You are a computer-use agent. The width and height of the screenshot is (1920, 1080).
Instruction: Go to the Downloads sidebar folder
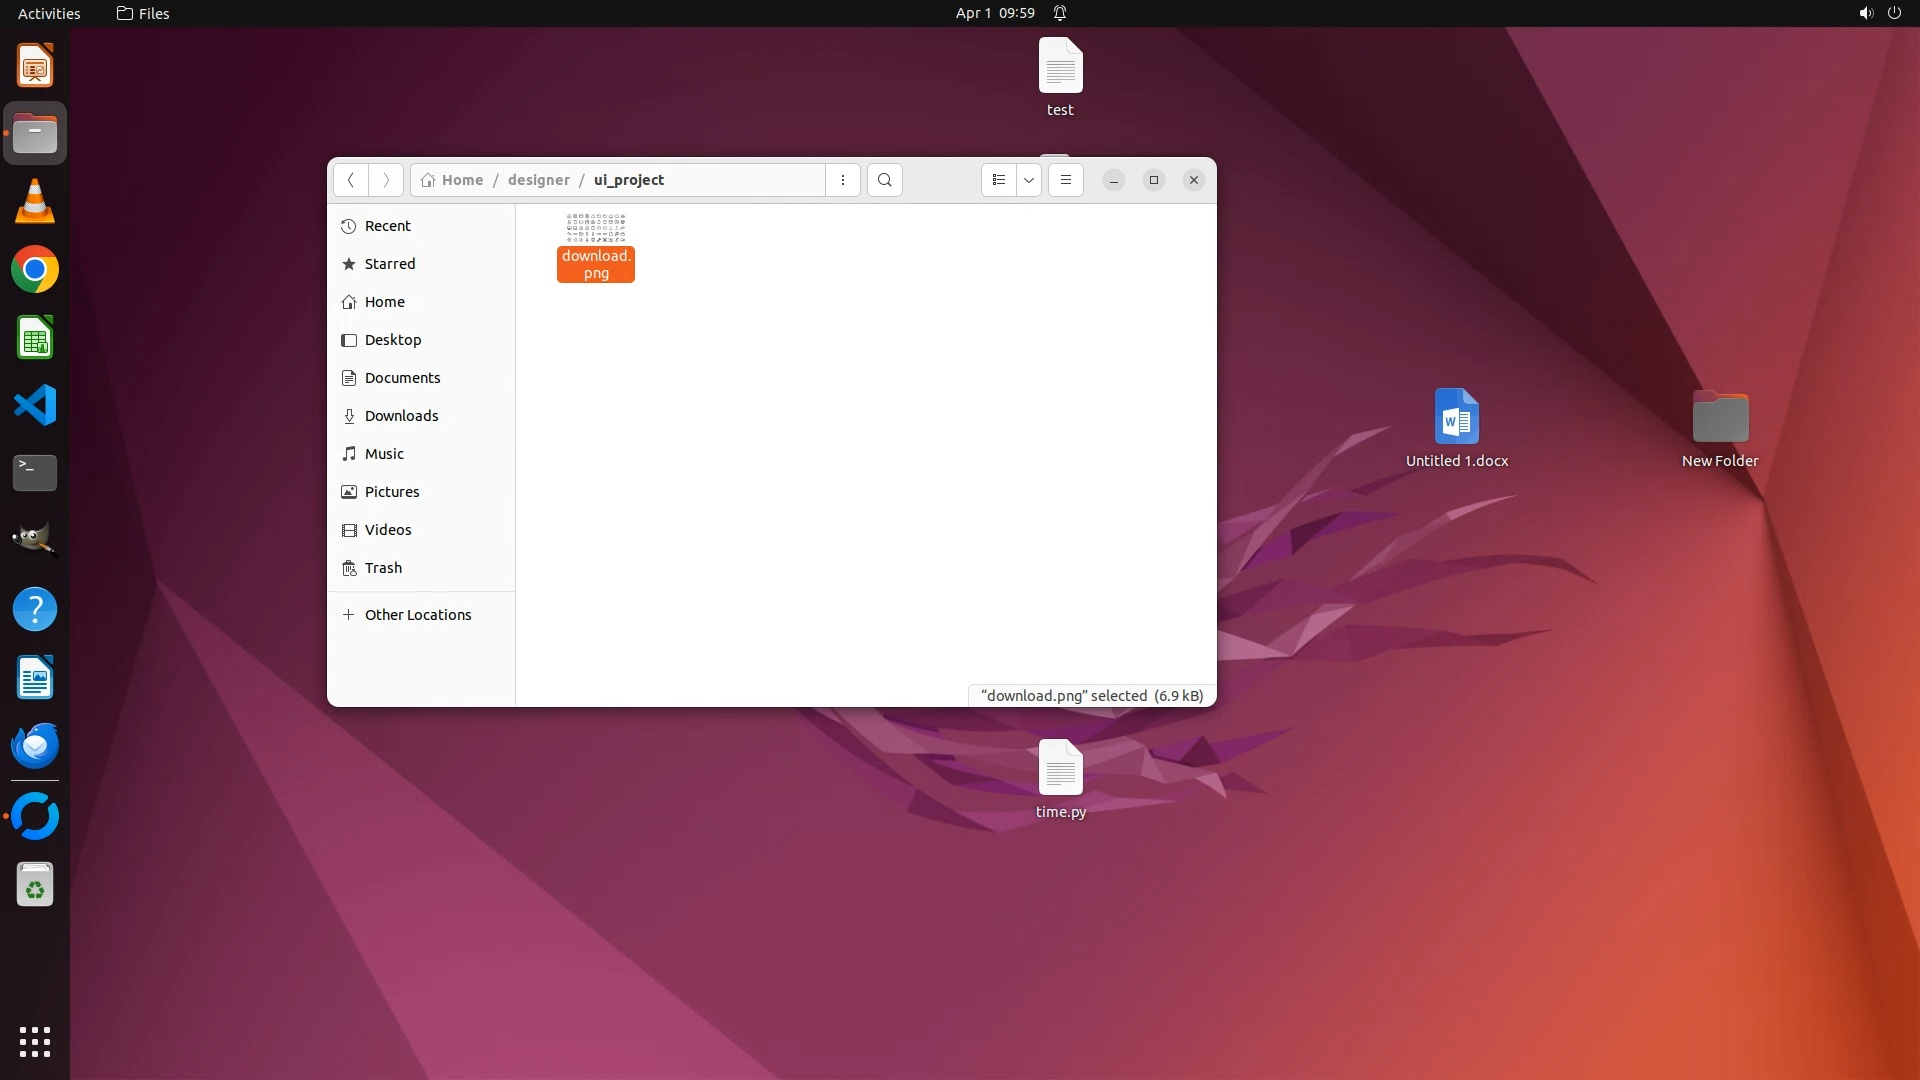click(x=401, y=416)
